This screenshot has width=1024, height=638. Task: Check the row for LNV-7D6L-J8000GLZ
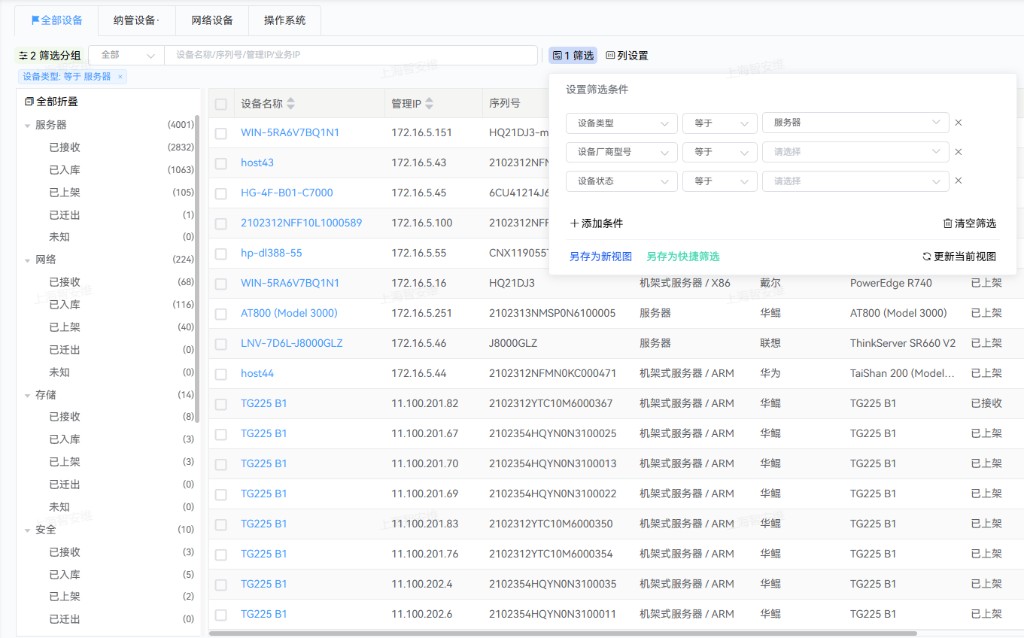click(221, 344)
